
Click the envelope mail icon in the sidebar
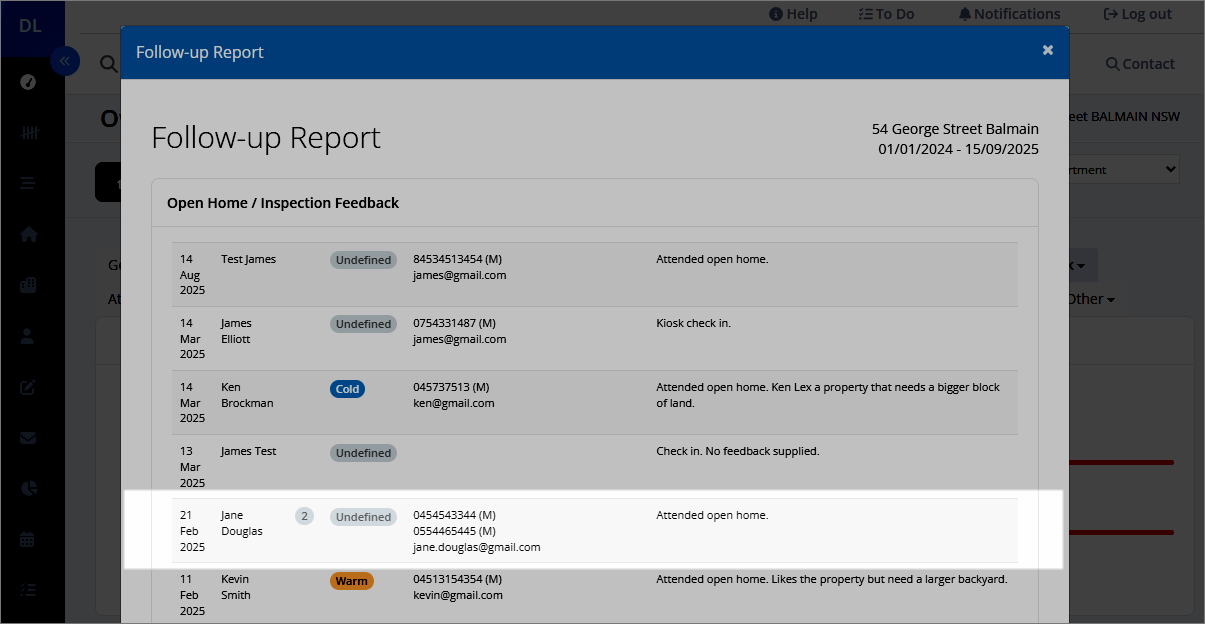(28, 438)
